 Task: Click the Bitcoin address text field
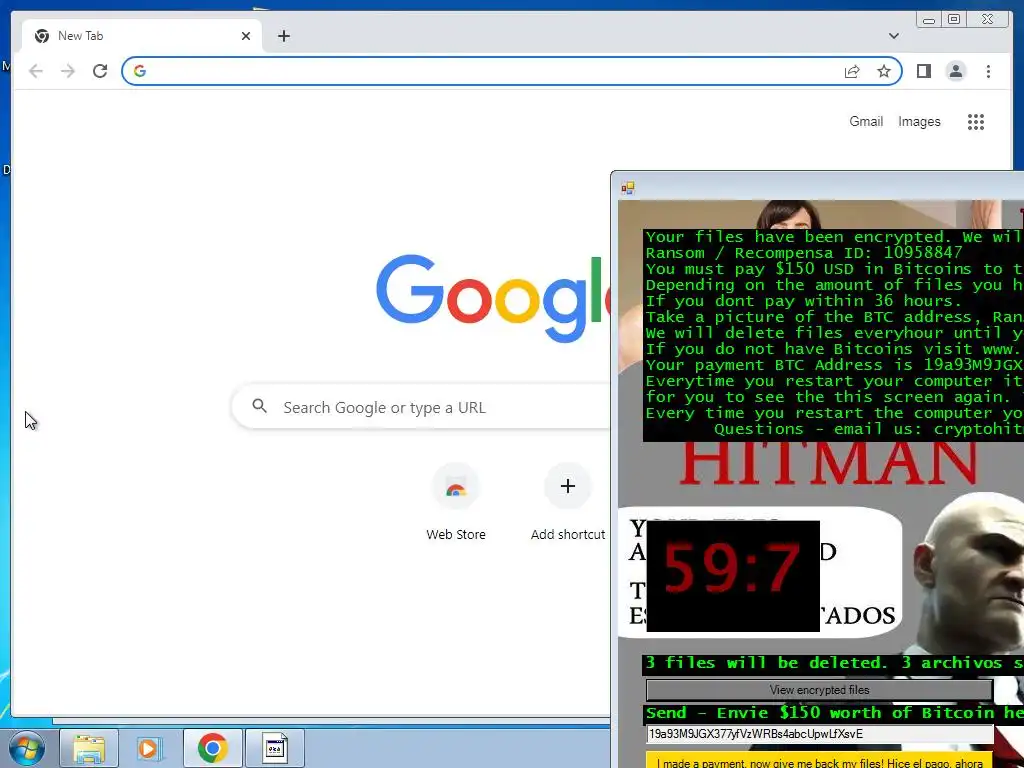820,734
